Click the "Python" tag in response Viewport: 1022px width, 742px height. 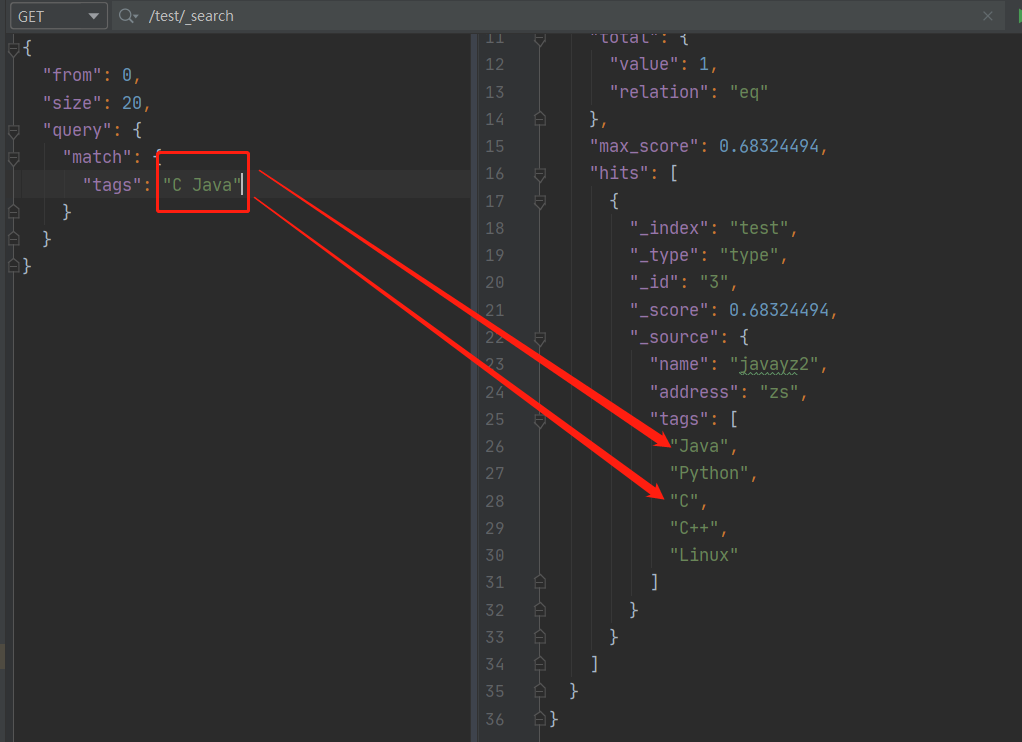point(708,473)
